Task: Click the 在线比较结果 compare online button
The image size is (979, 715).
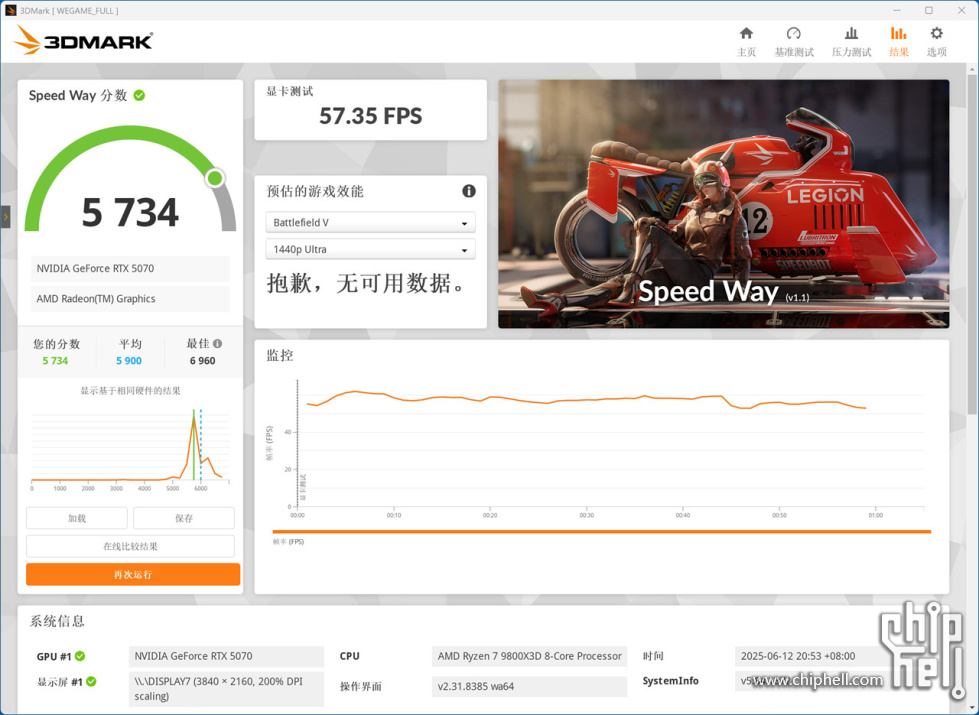Action: (x=130, y=546)
